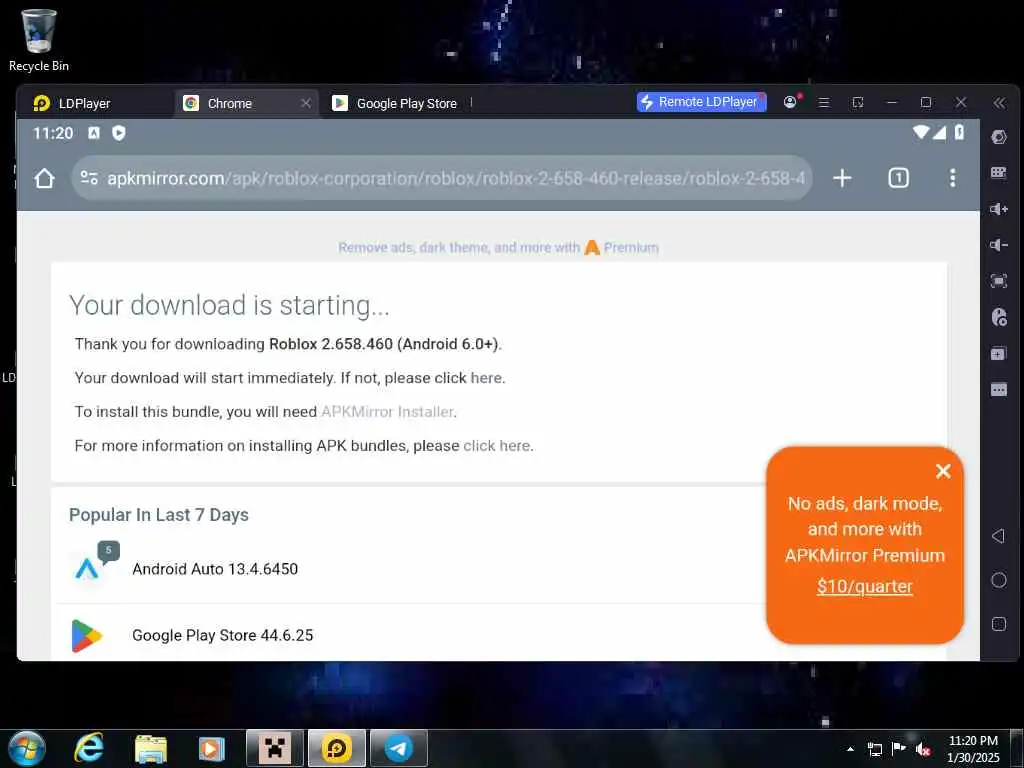
Task: Open Google Play Store 44.6.25 entry
Action: (x=223, y=635)
